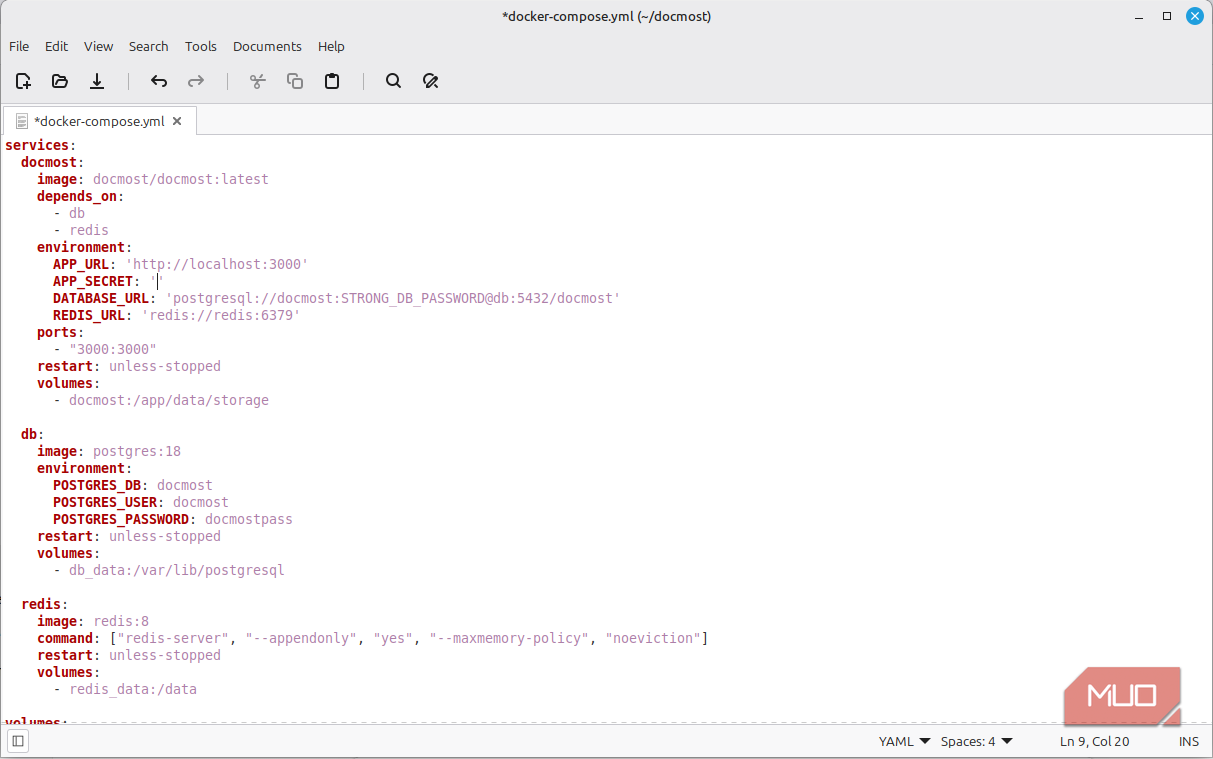The width and height of the screenshot is (1213, 759).
Task: Open the Search menu
Action: point(149,46)
